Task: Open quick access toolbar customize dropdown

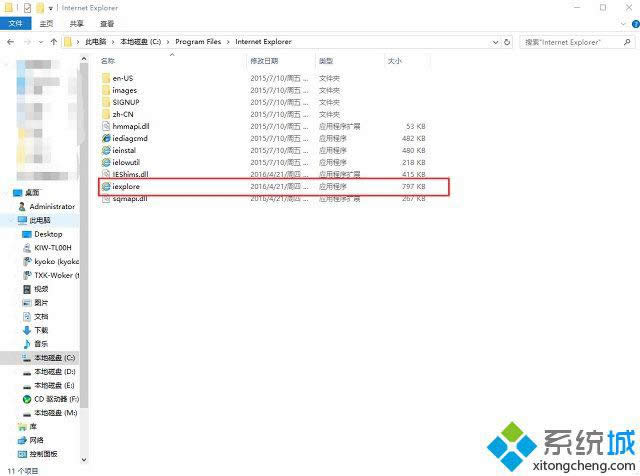Action: 50,8
